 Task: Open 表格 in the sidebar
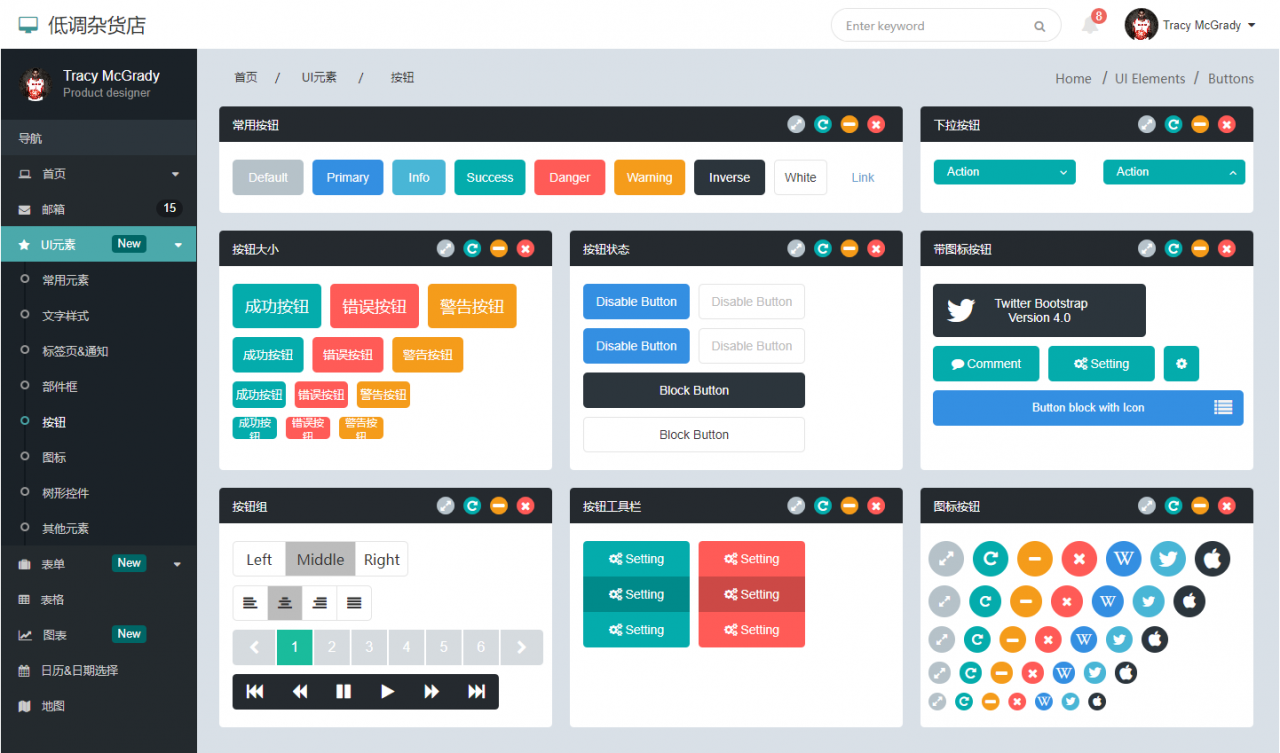[x=98, y=600]
